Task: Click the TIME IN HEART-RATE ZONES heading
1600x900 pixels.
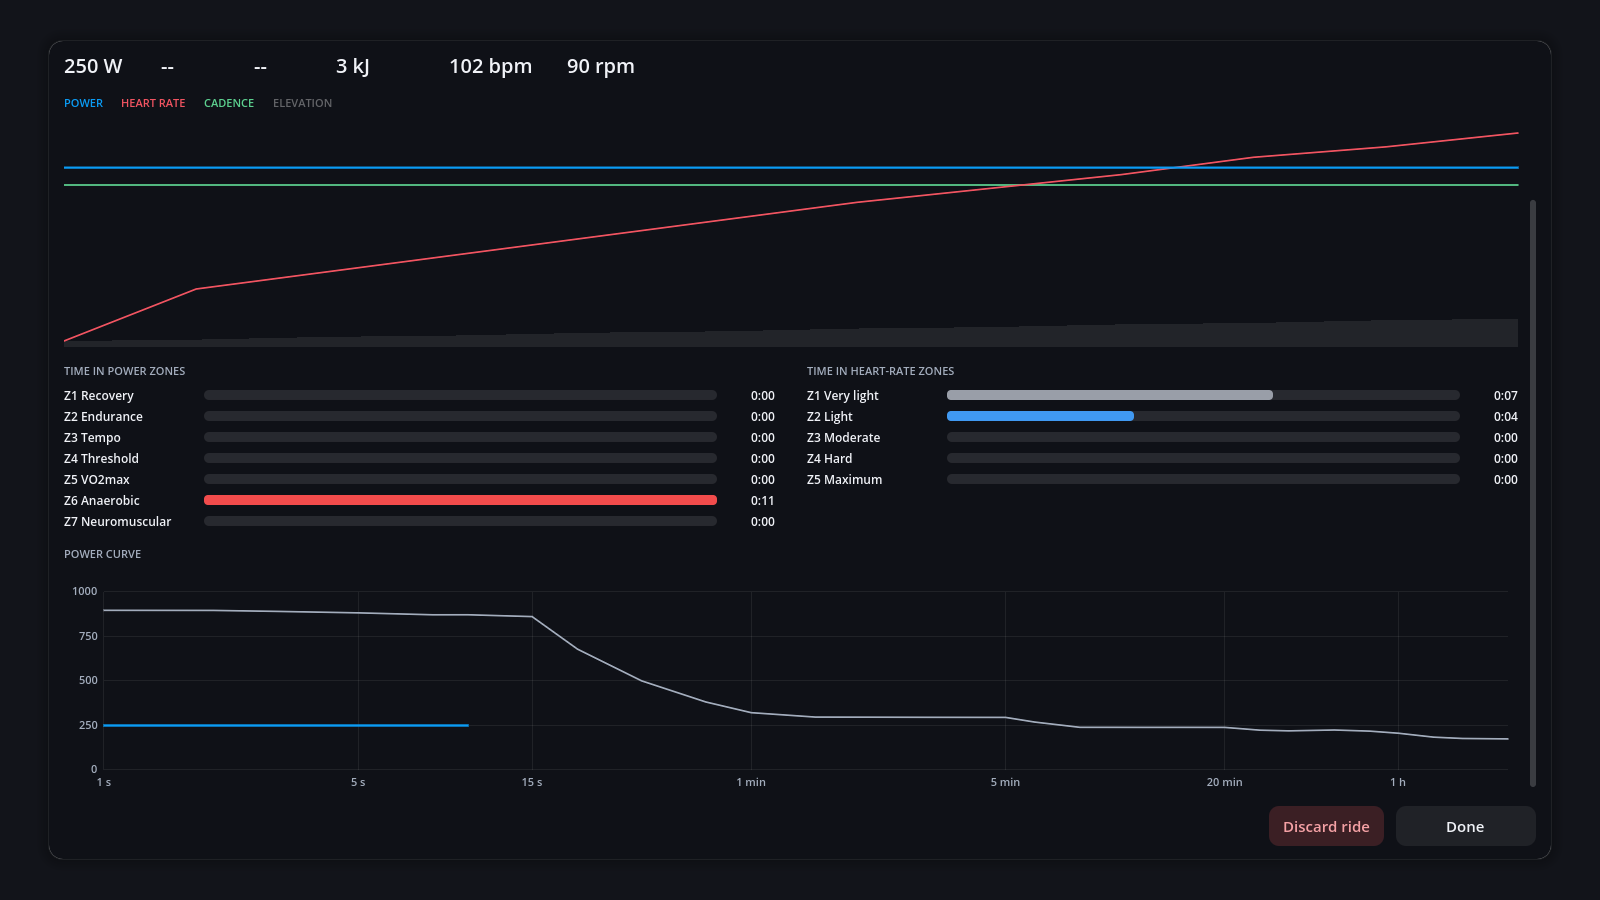Action: [881, 371]
